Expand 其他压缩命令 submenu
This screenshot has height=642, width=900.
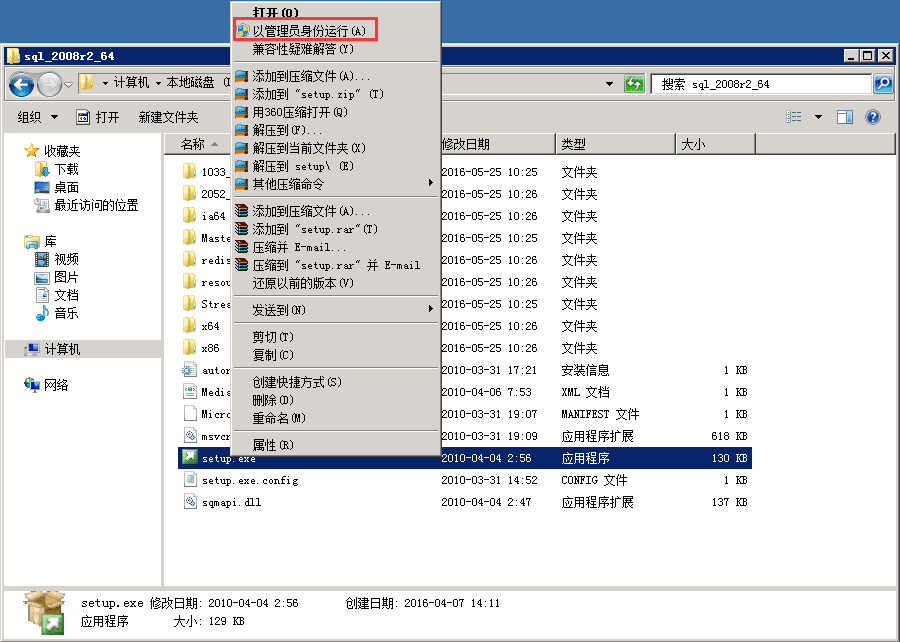(x=336, y=184)
